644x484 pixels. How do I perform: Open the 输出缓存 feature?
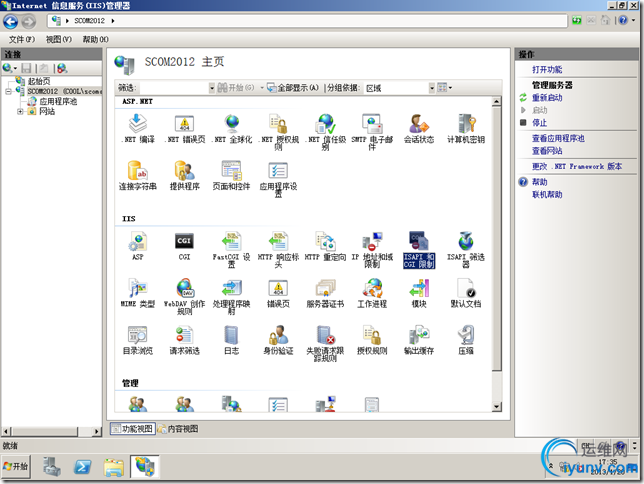coord(419,340)
